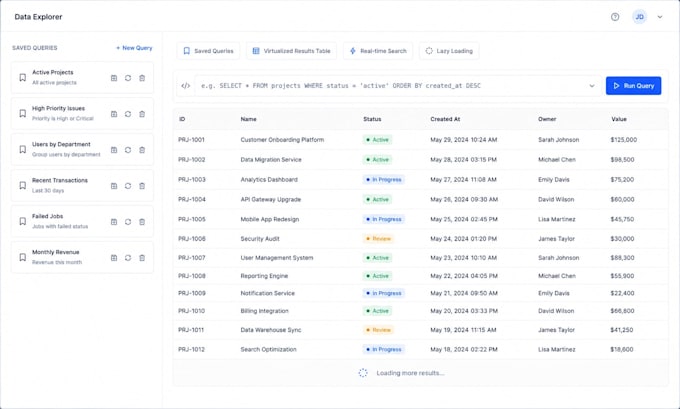Click Lisa Martinez owner in PRJ-1012 row
This screenshot has width=680, height=409.
557,350
